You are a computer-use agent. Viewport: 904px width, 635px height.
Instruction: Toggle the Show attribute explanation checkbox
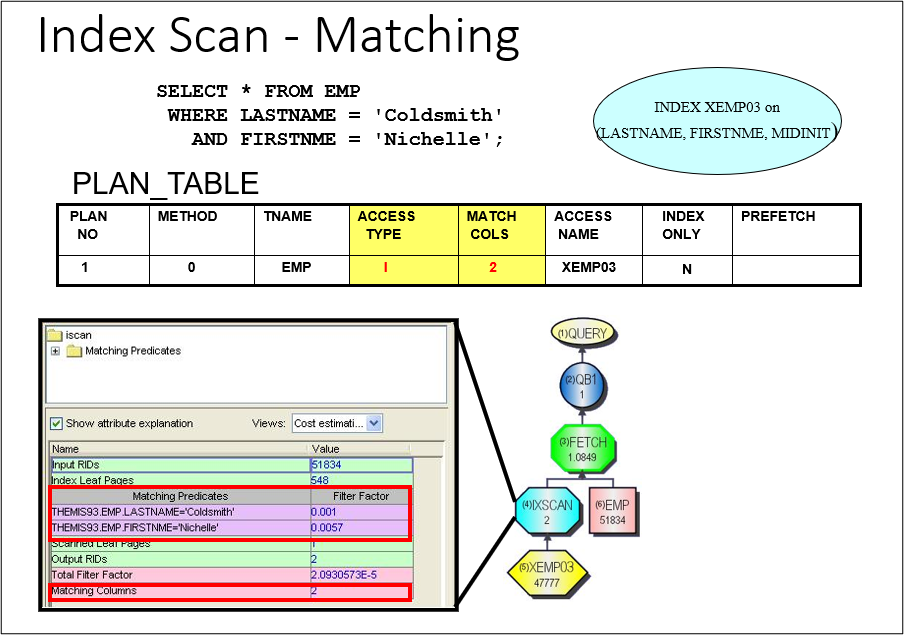(x=57, y=423)
